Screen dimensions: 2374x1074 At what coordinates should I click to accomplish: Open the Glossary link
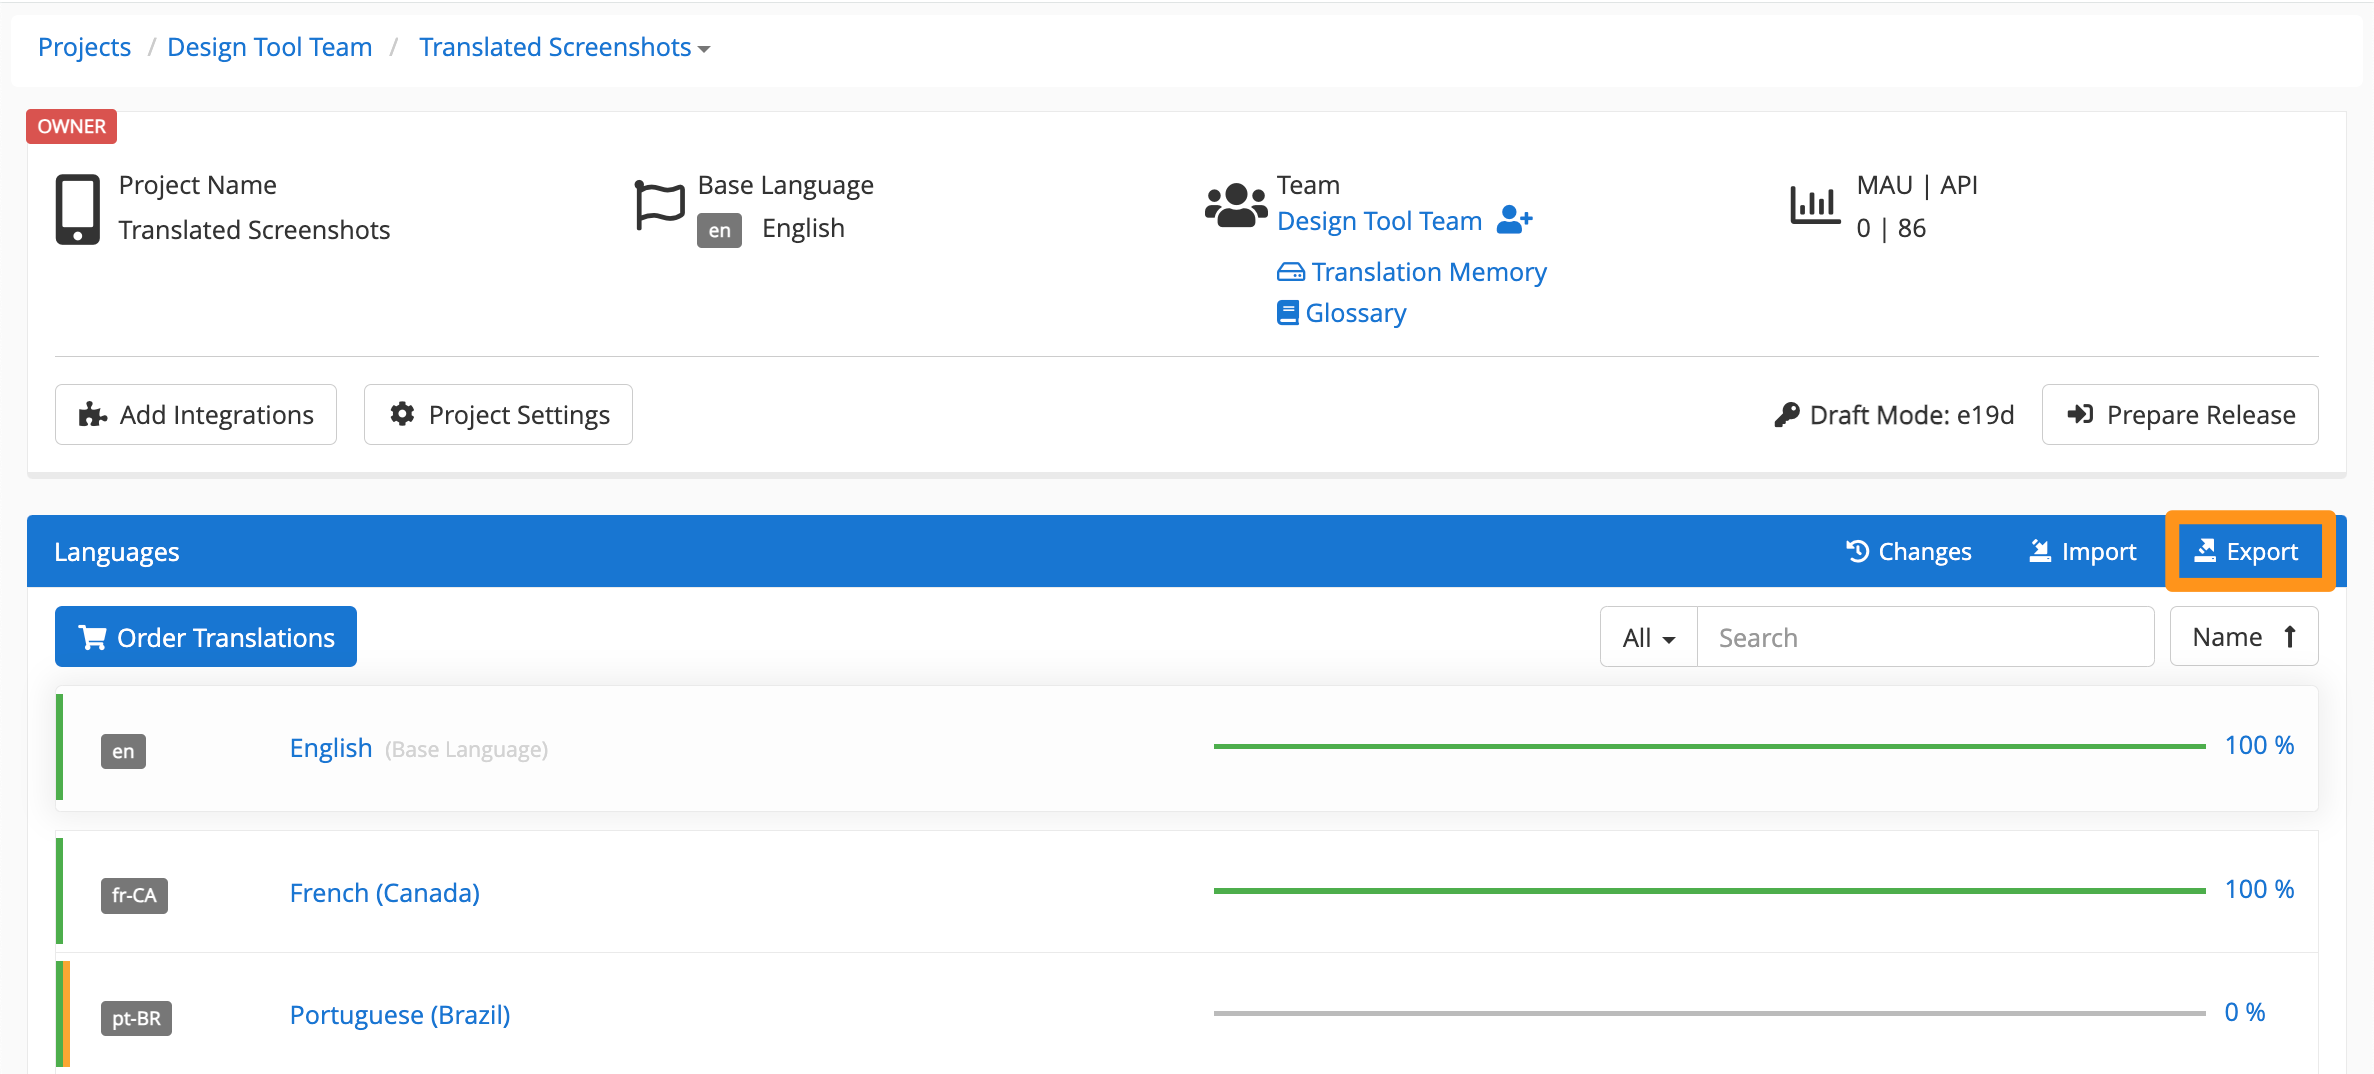pos(1342,313)
